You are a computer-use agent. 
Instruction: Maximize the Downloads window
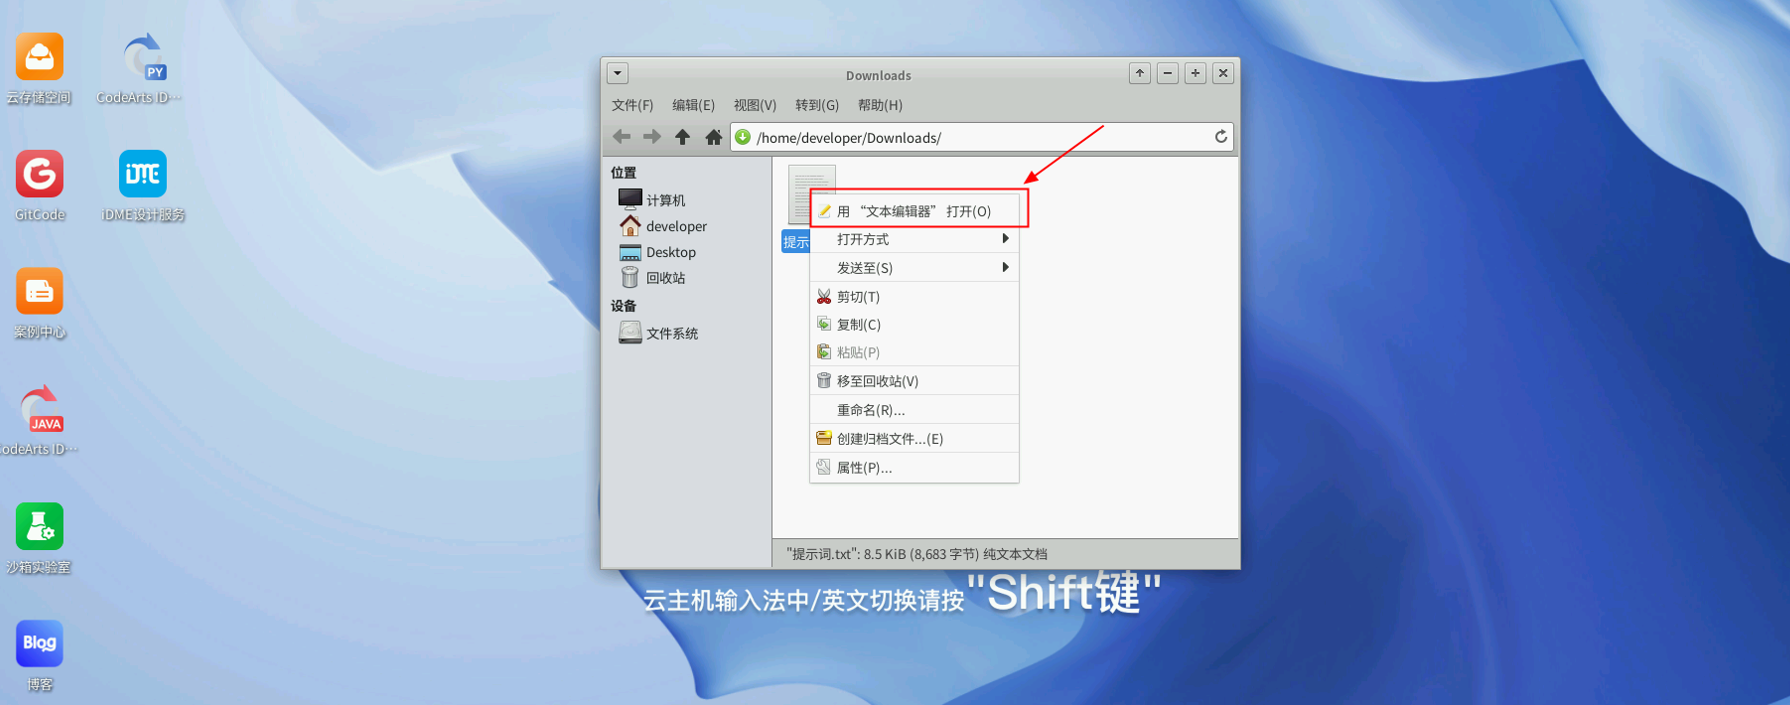[x=1195, y=73]
